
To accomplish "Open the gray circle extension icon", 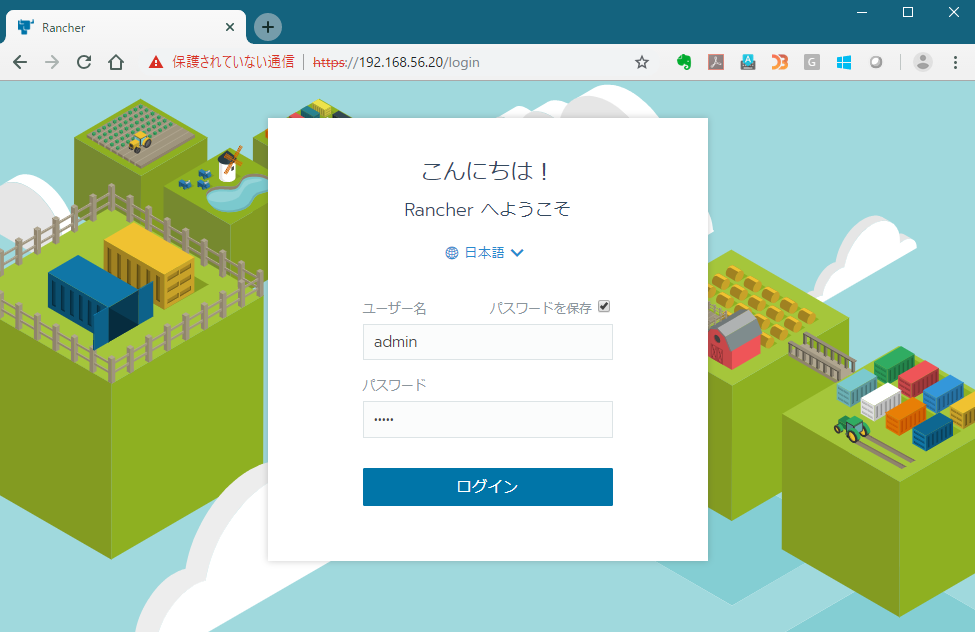I will coord(876,62).
